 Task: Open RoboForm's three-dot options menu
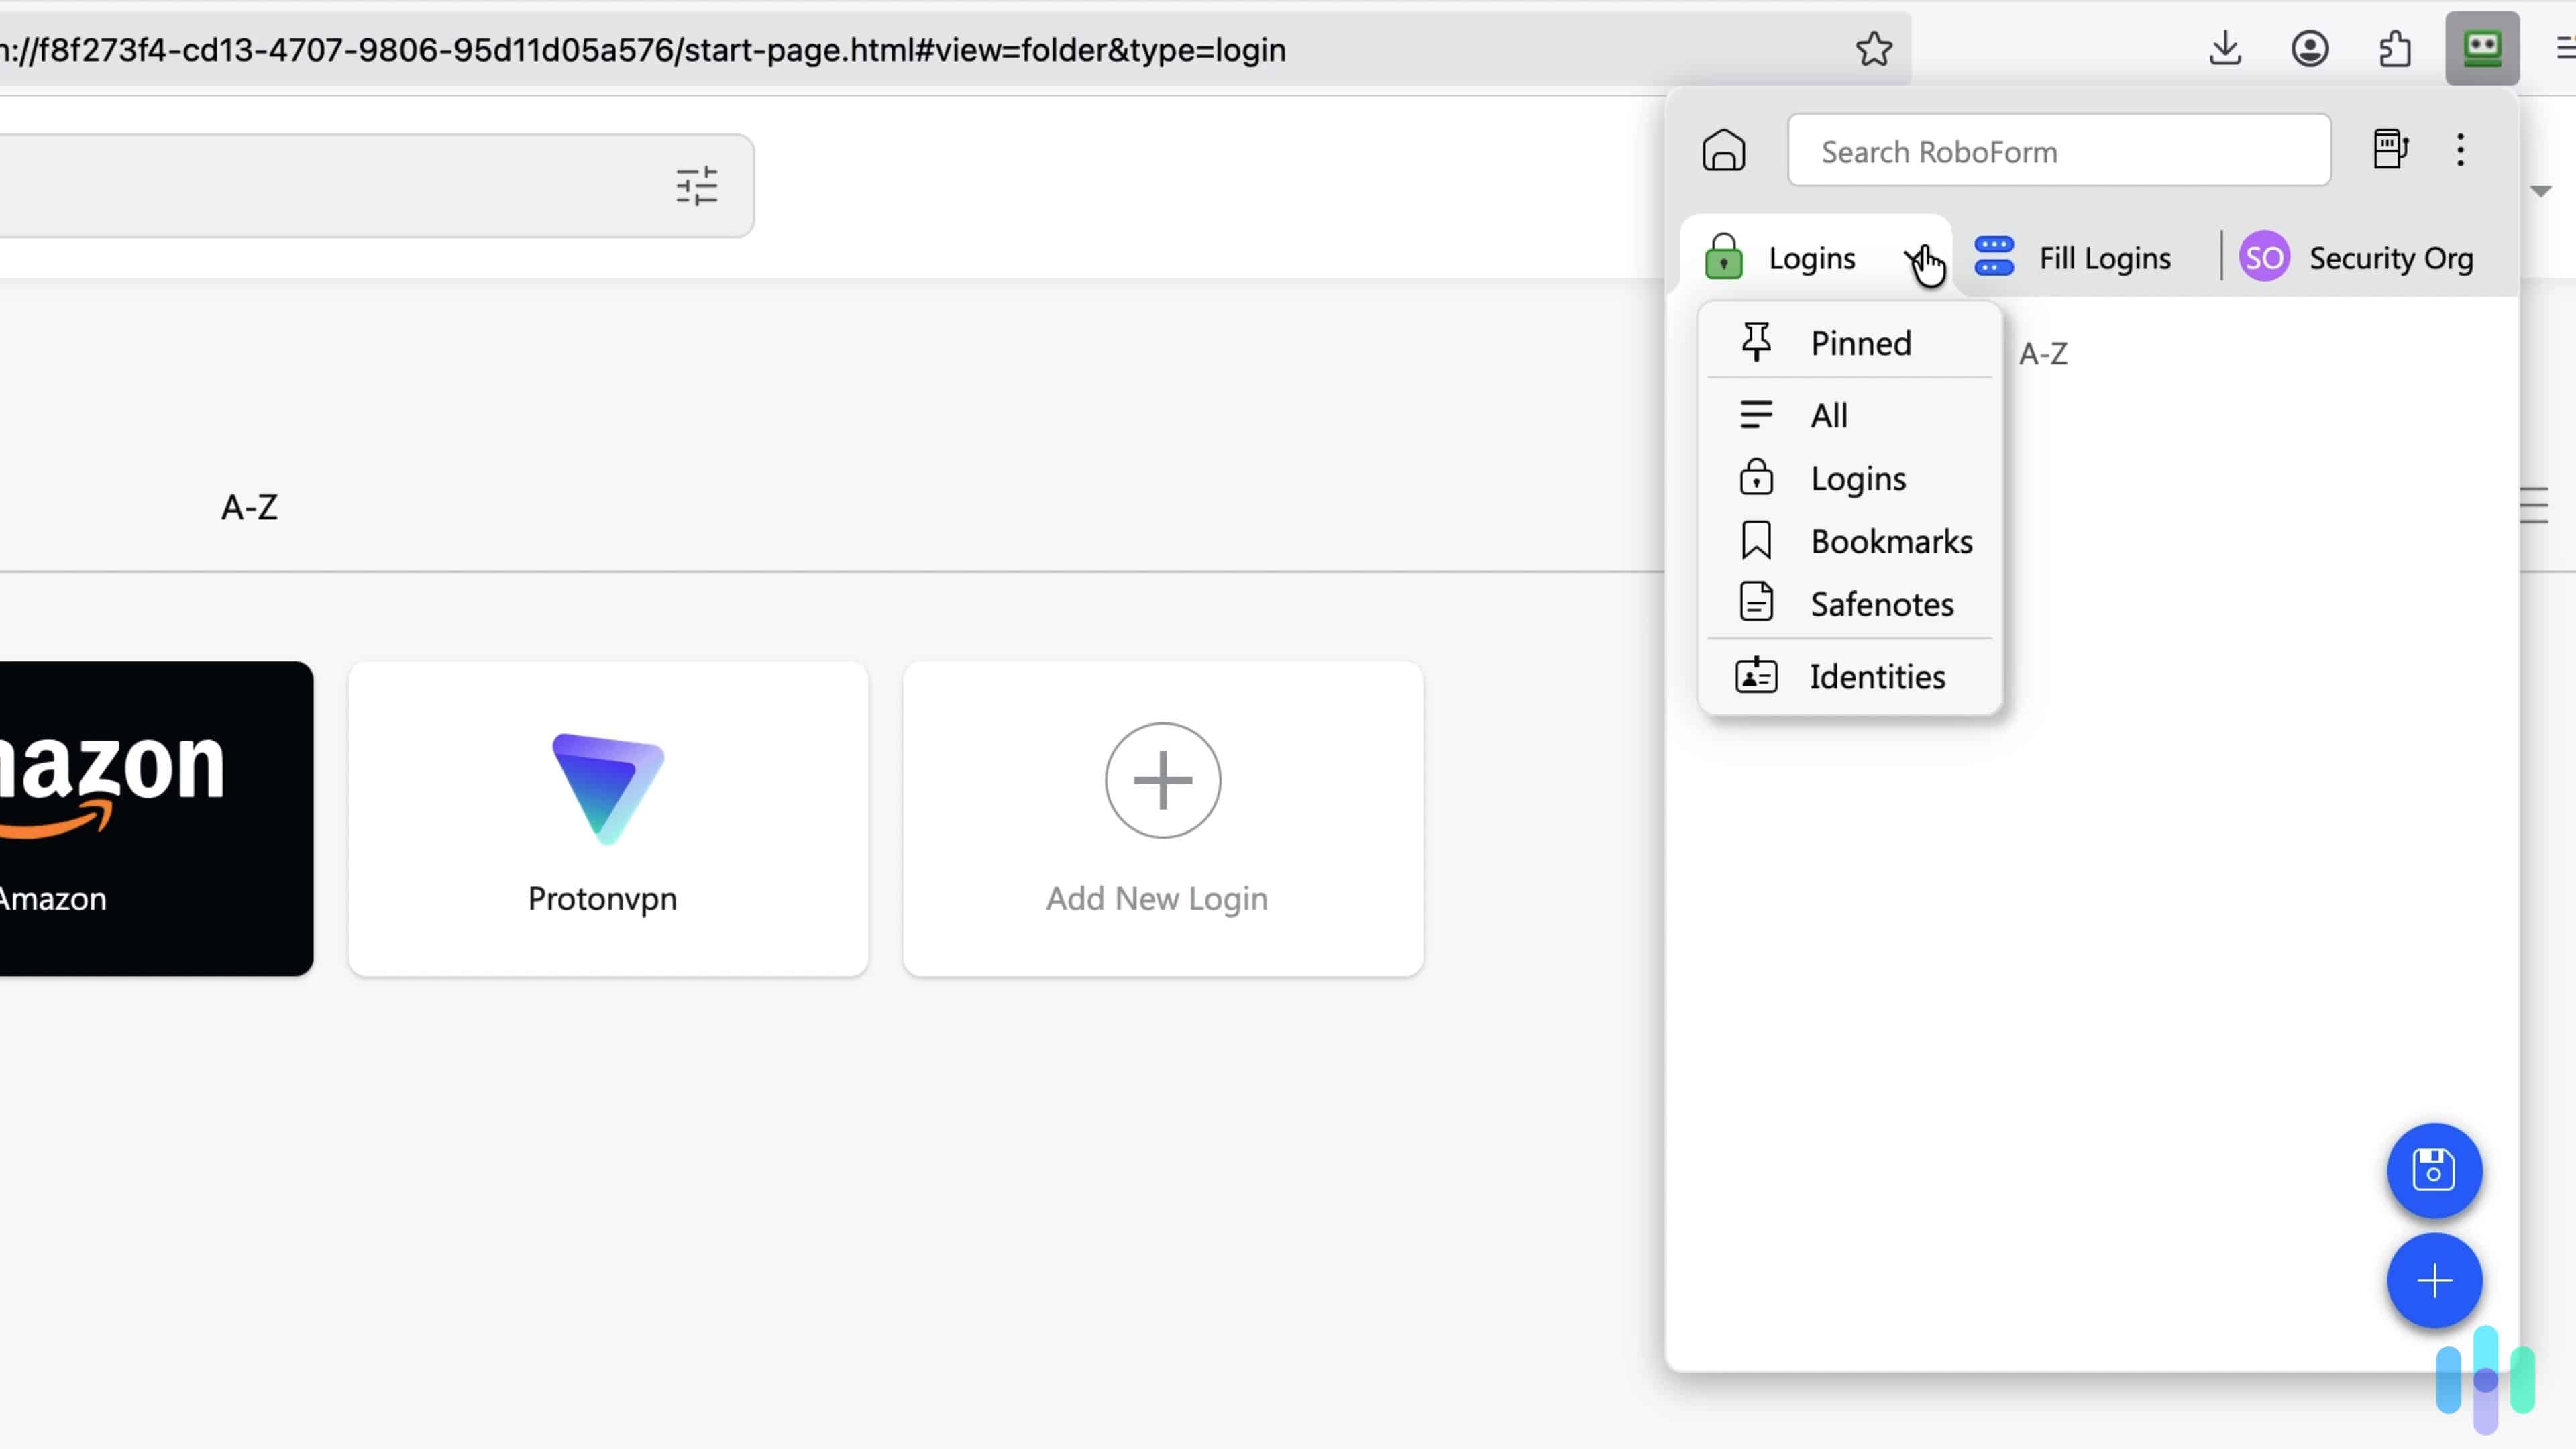pyautogui.click(x=2461, y=150)
